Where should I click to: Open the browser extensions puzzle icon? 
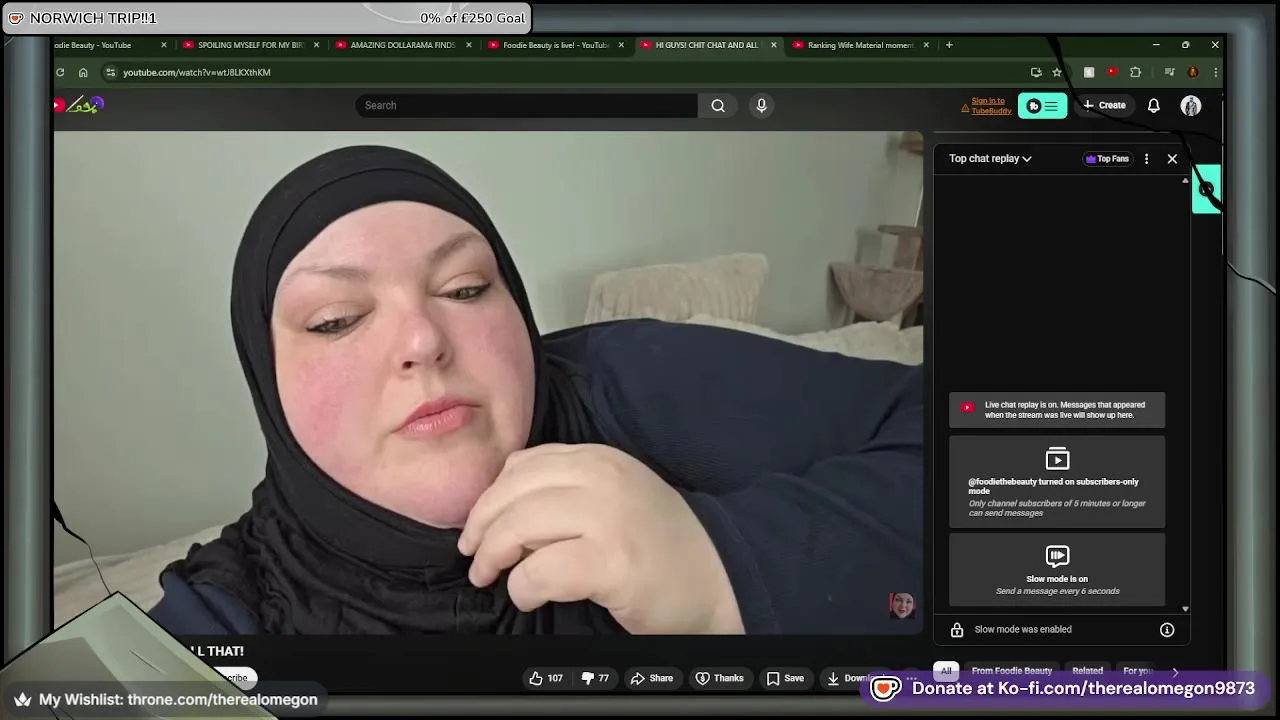click(1135, 72)
